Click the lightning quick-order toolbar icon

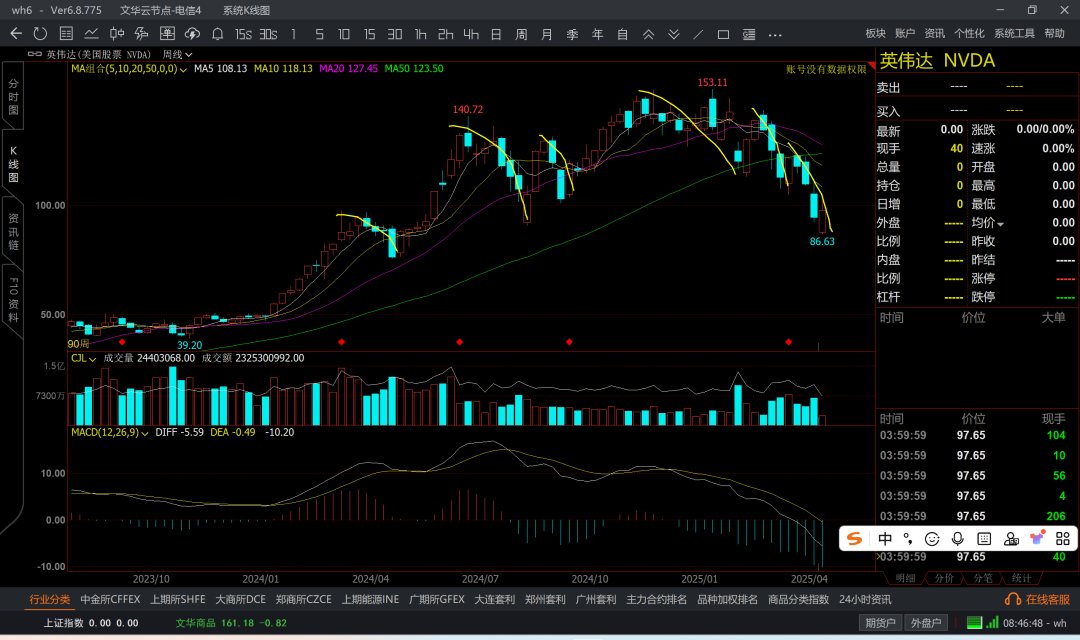(142, 34)
